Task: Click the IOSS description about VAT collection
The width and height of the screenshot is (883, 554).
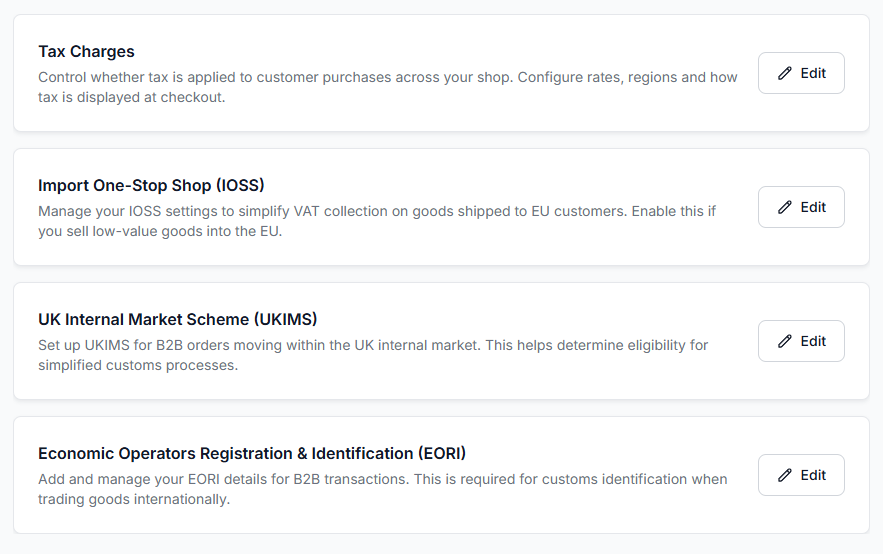Action: pos(377,221)
